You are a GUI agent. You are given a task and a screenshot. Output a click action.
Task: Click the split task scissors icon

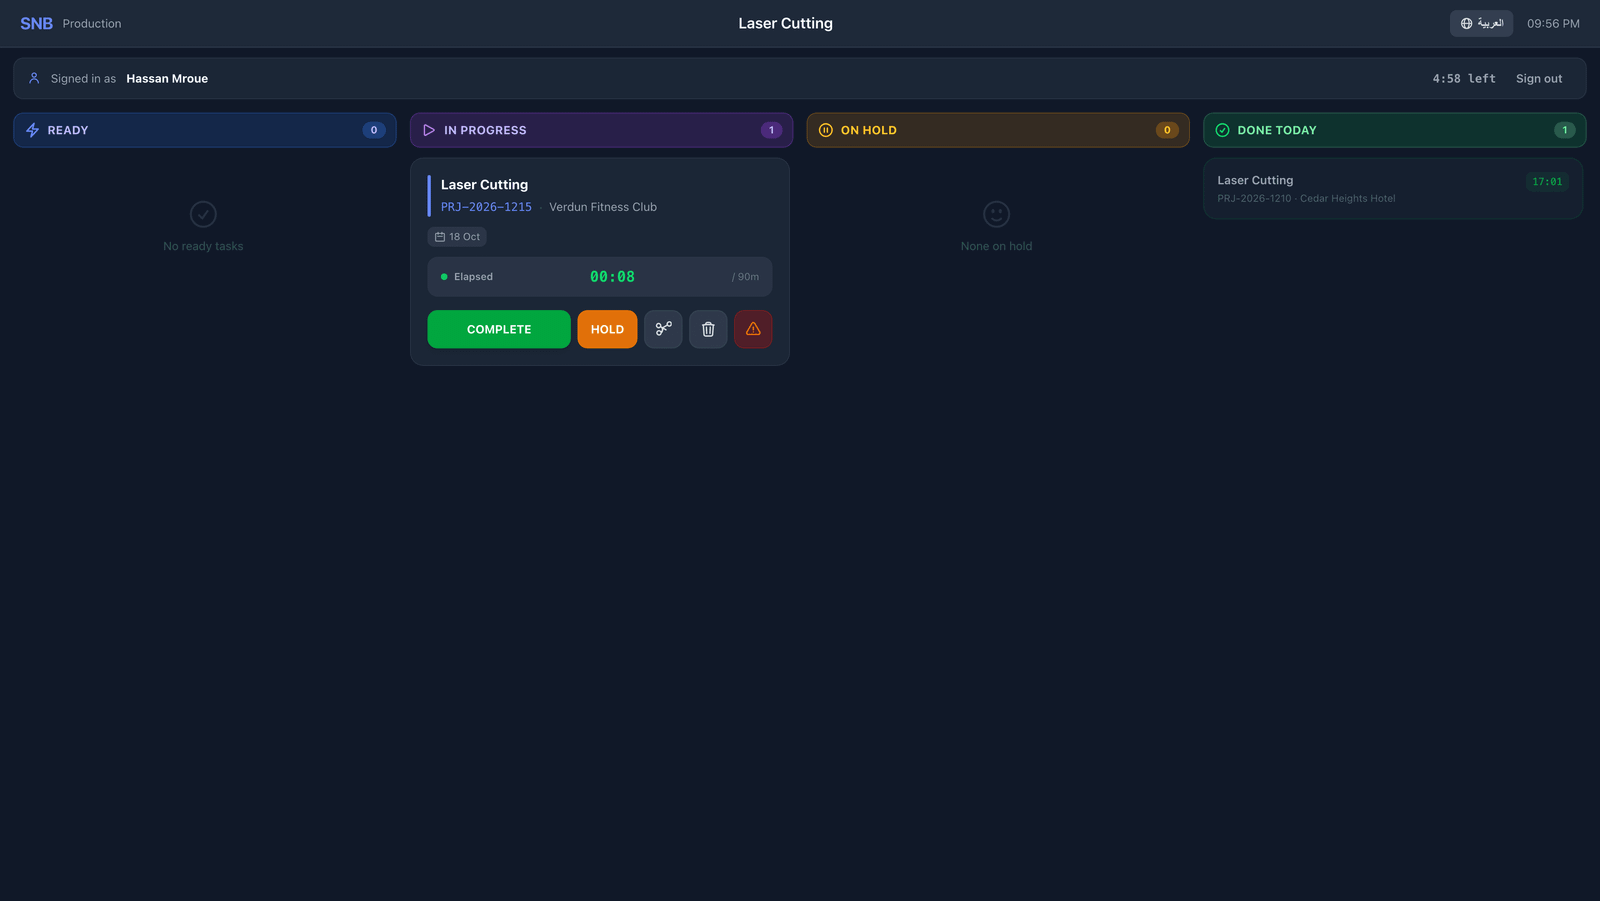click(663, 329)
